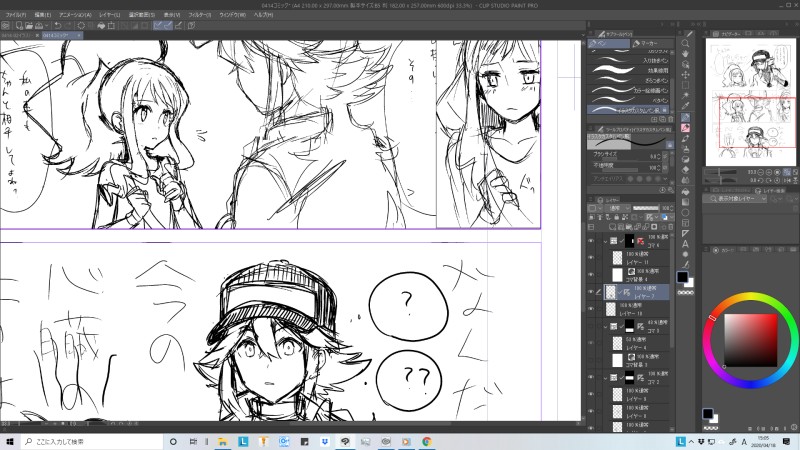Select the Move layer tool

point(685,75)
